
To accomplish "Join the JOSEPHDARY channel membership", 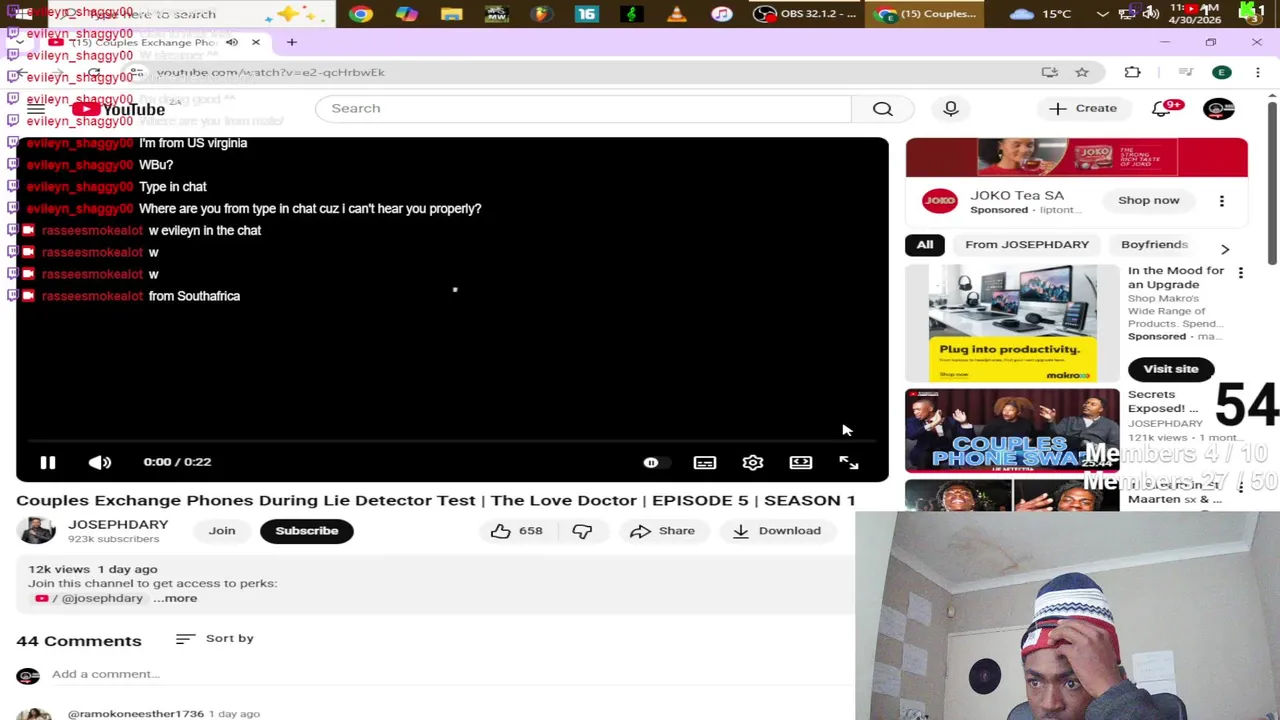I will pos(222,531).
